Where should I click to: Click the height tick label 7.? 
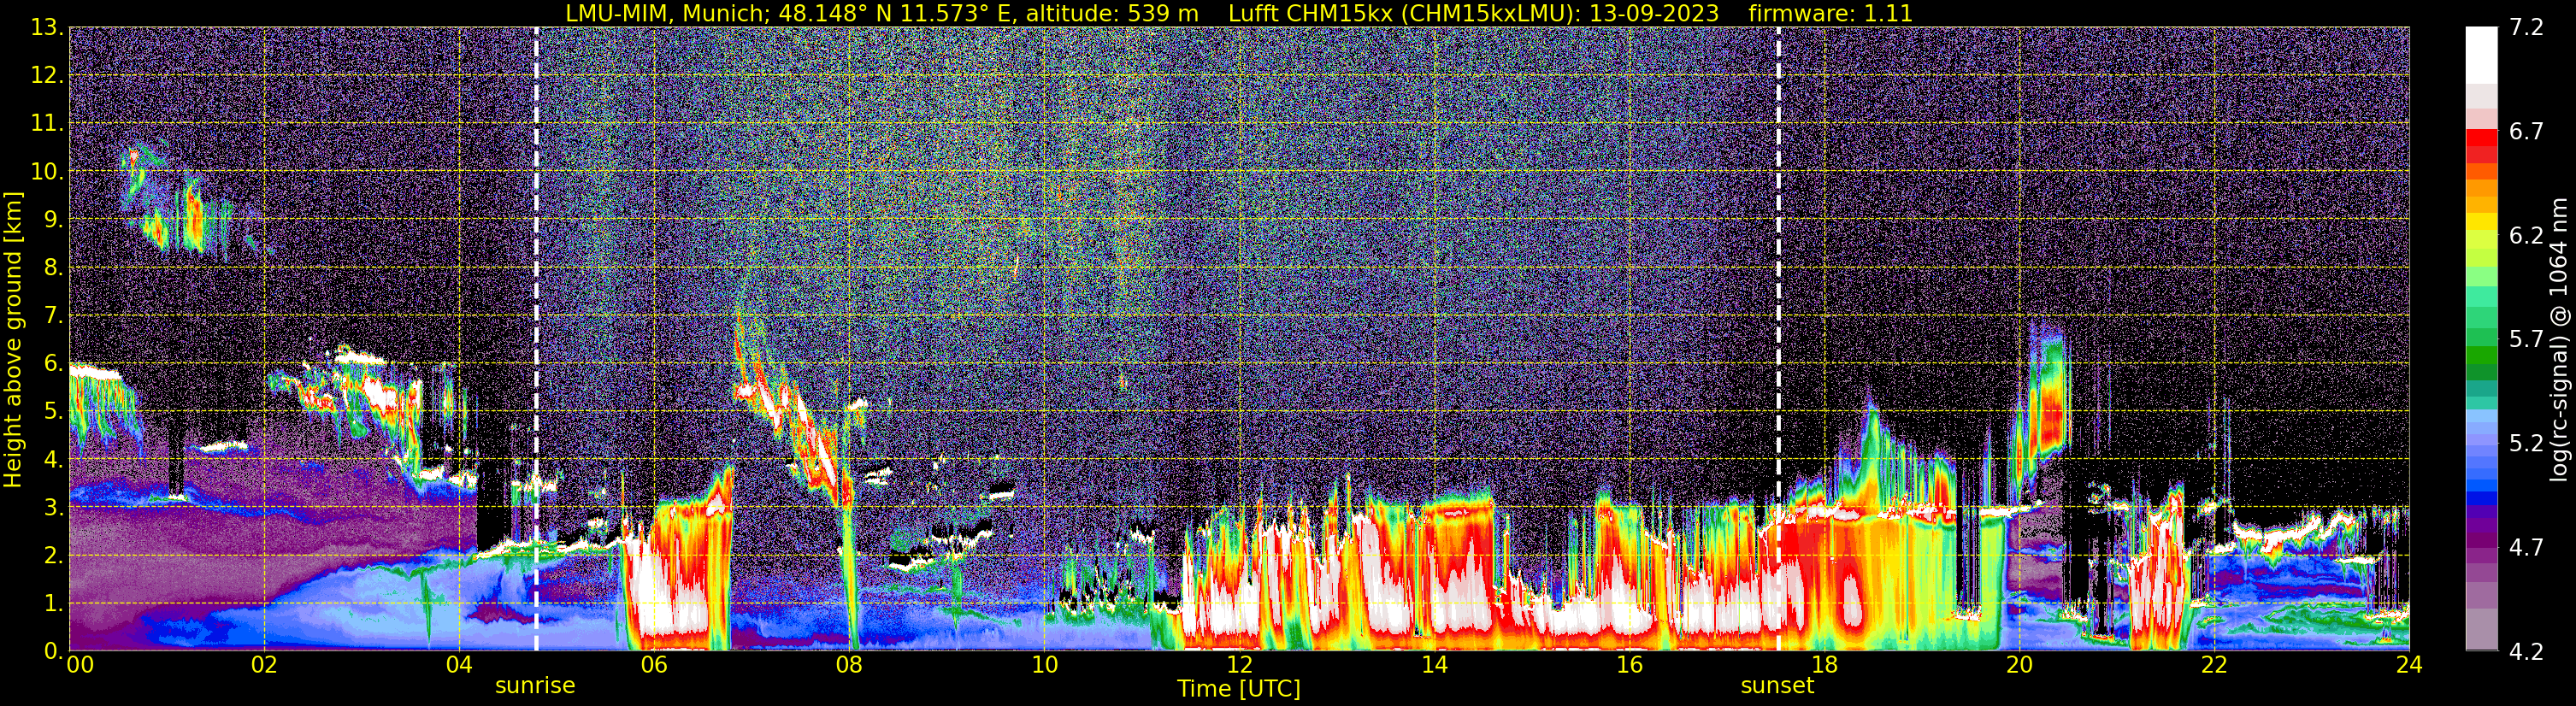[52, 315]
